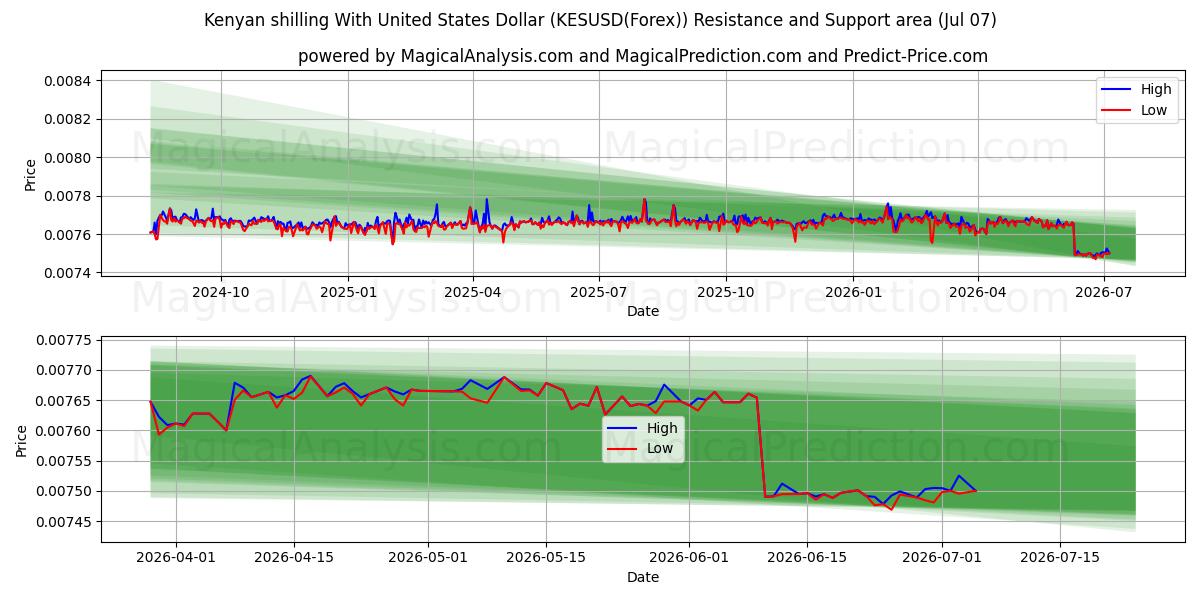Click the 2024-10 x-axis tick label
The width and height of the screenshot is (1200, 600).
click(x=221, y=292)
